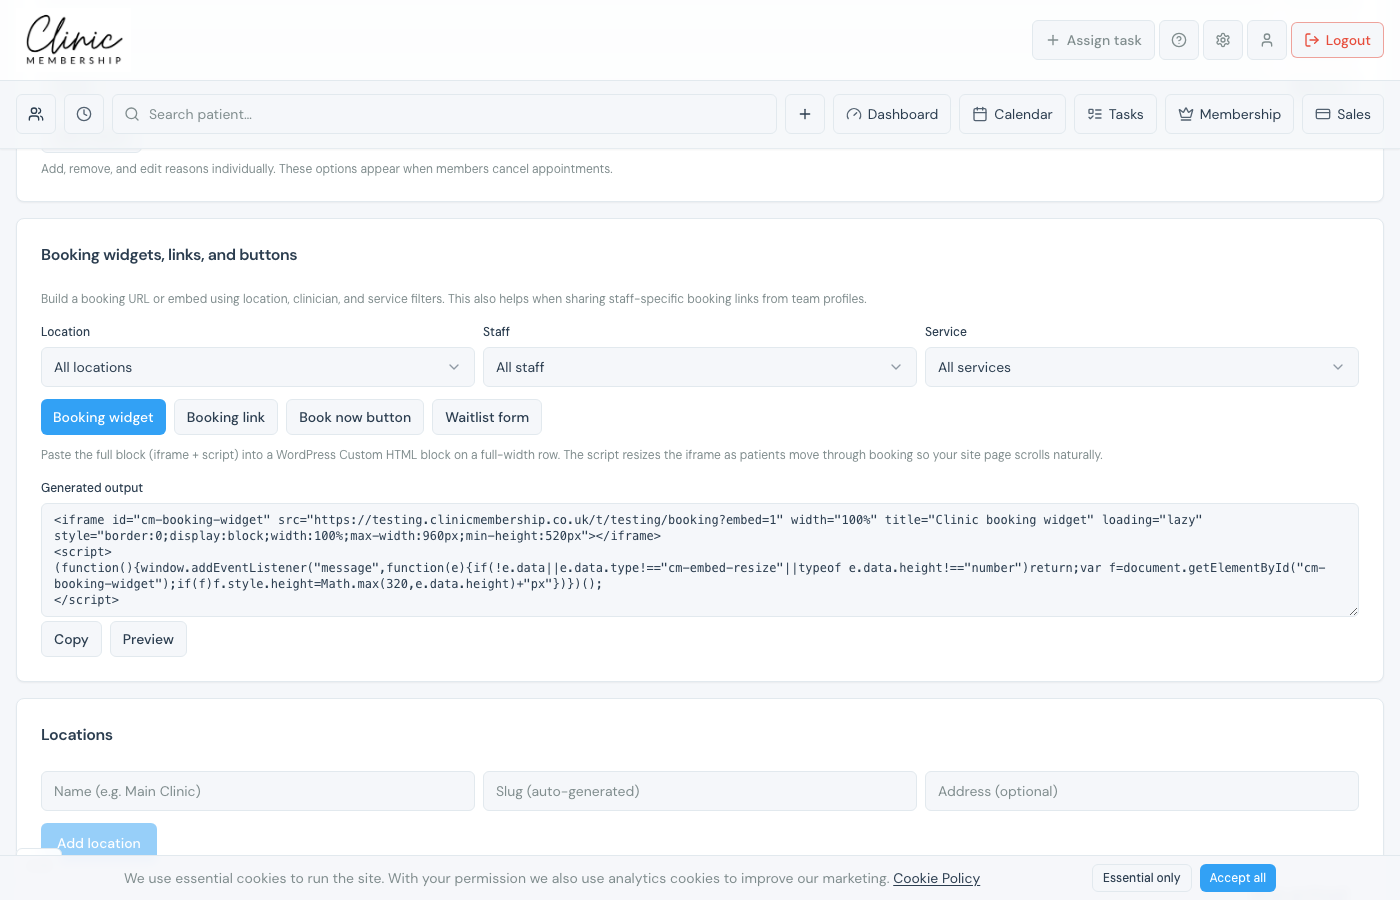Open the Calendar page
The width and height of the screenshot is (1400, 900).
tap(1012, 114)
